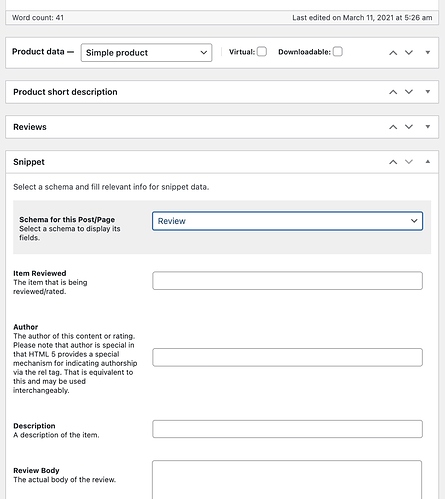Image resolution: width=445 pixels, height=499 pixels.
Task: Move Product short description panel up
Action: click(x=393, y=92)
